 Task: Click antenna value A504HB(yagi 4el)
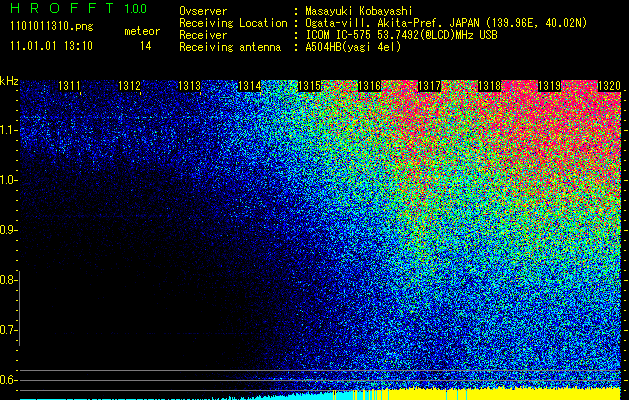(x=353, y=47)
